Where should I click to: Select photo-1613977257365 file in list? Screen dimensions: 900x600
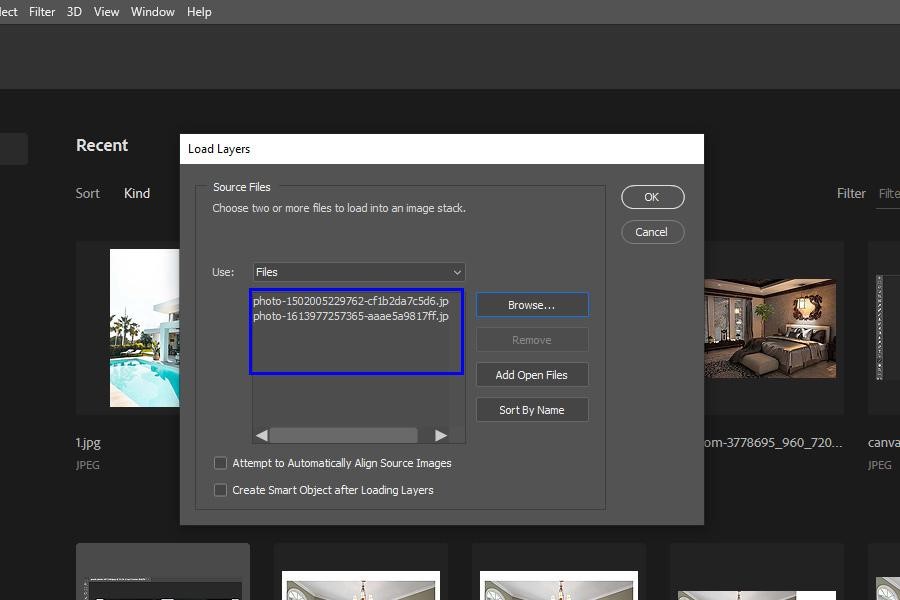(x=350, y=316)
